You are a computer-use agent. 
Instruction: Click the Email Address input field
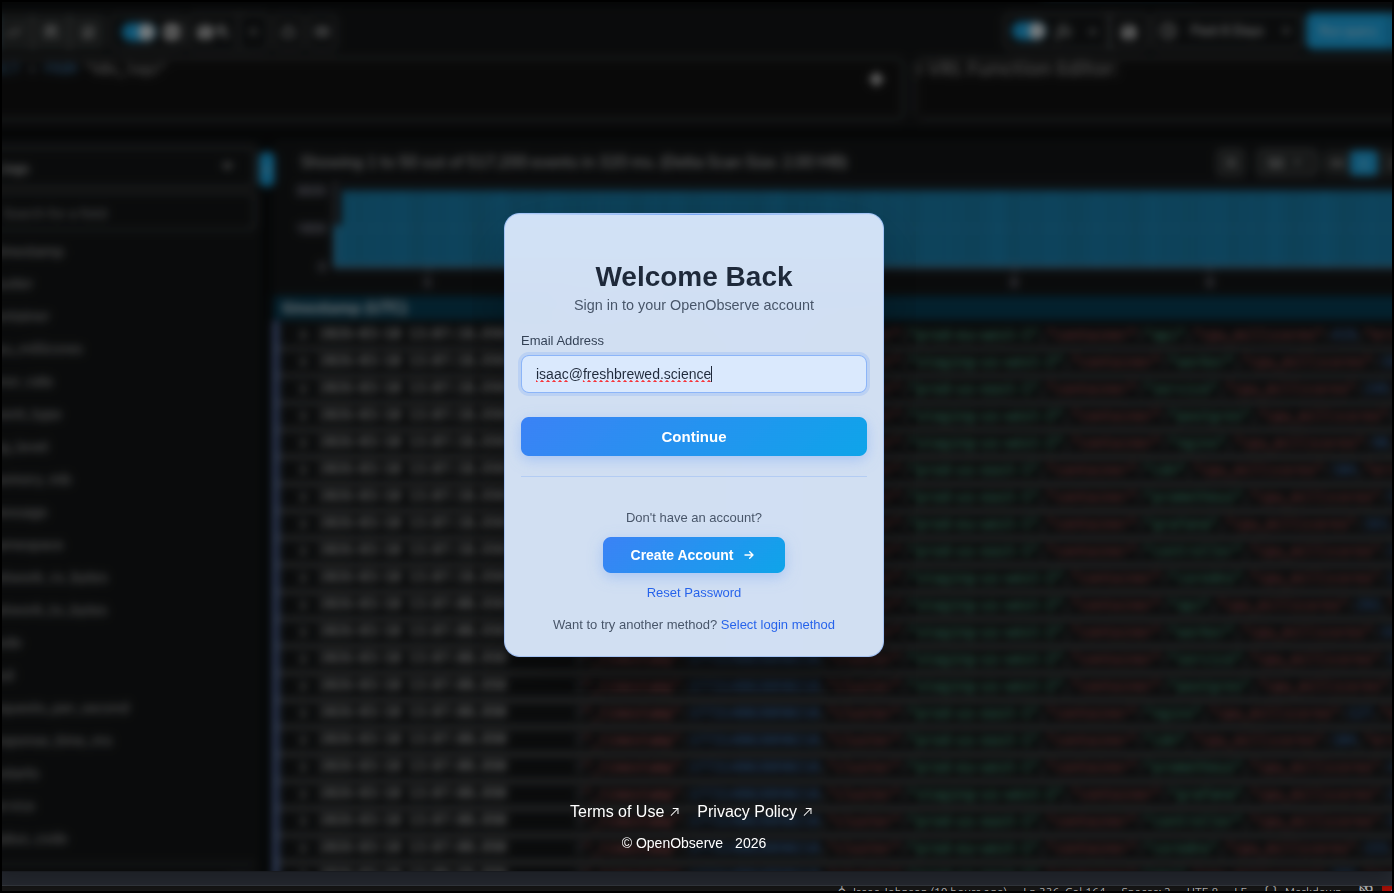[x=694, y=374]
